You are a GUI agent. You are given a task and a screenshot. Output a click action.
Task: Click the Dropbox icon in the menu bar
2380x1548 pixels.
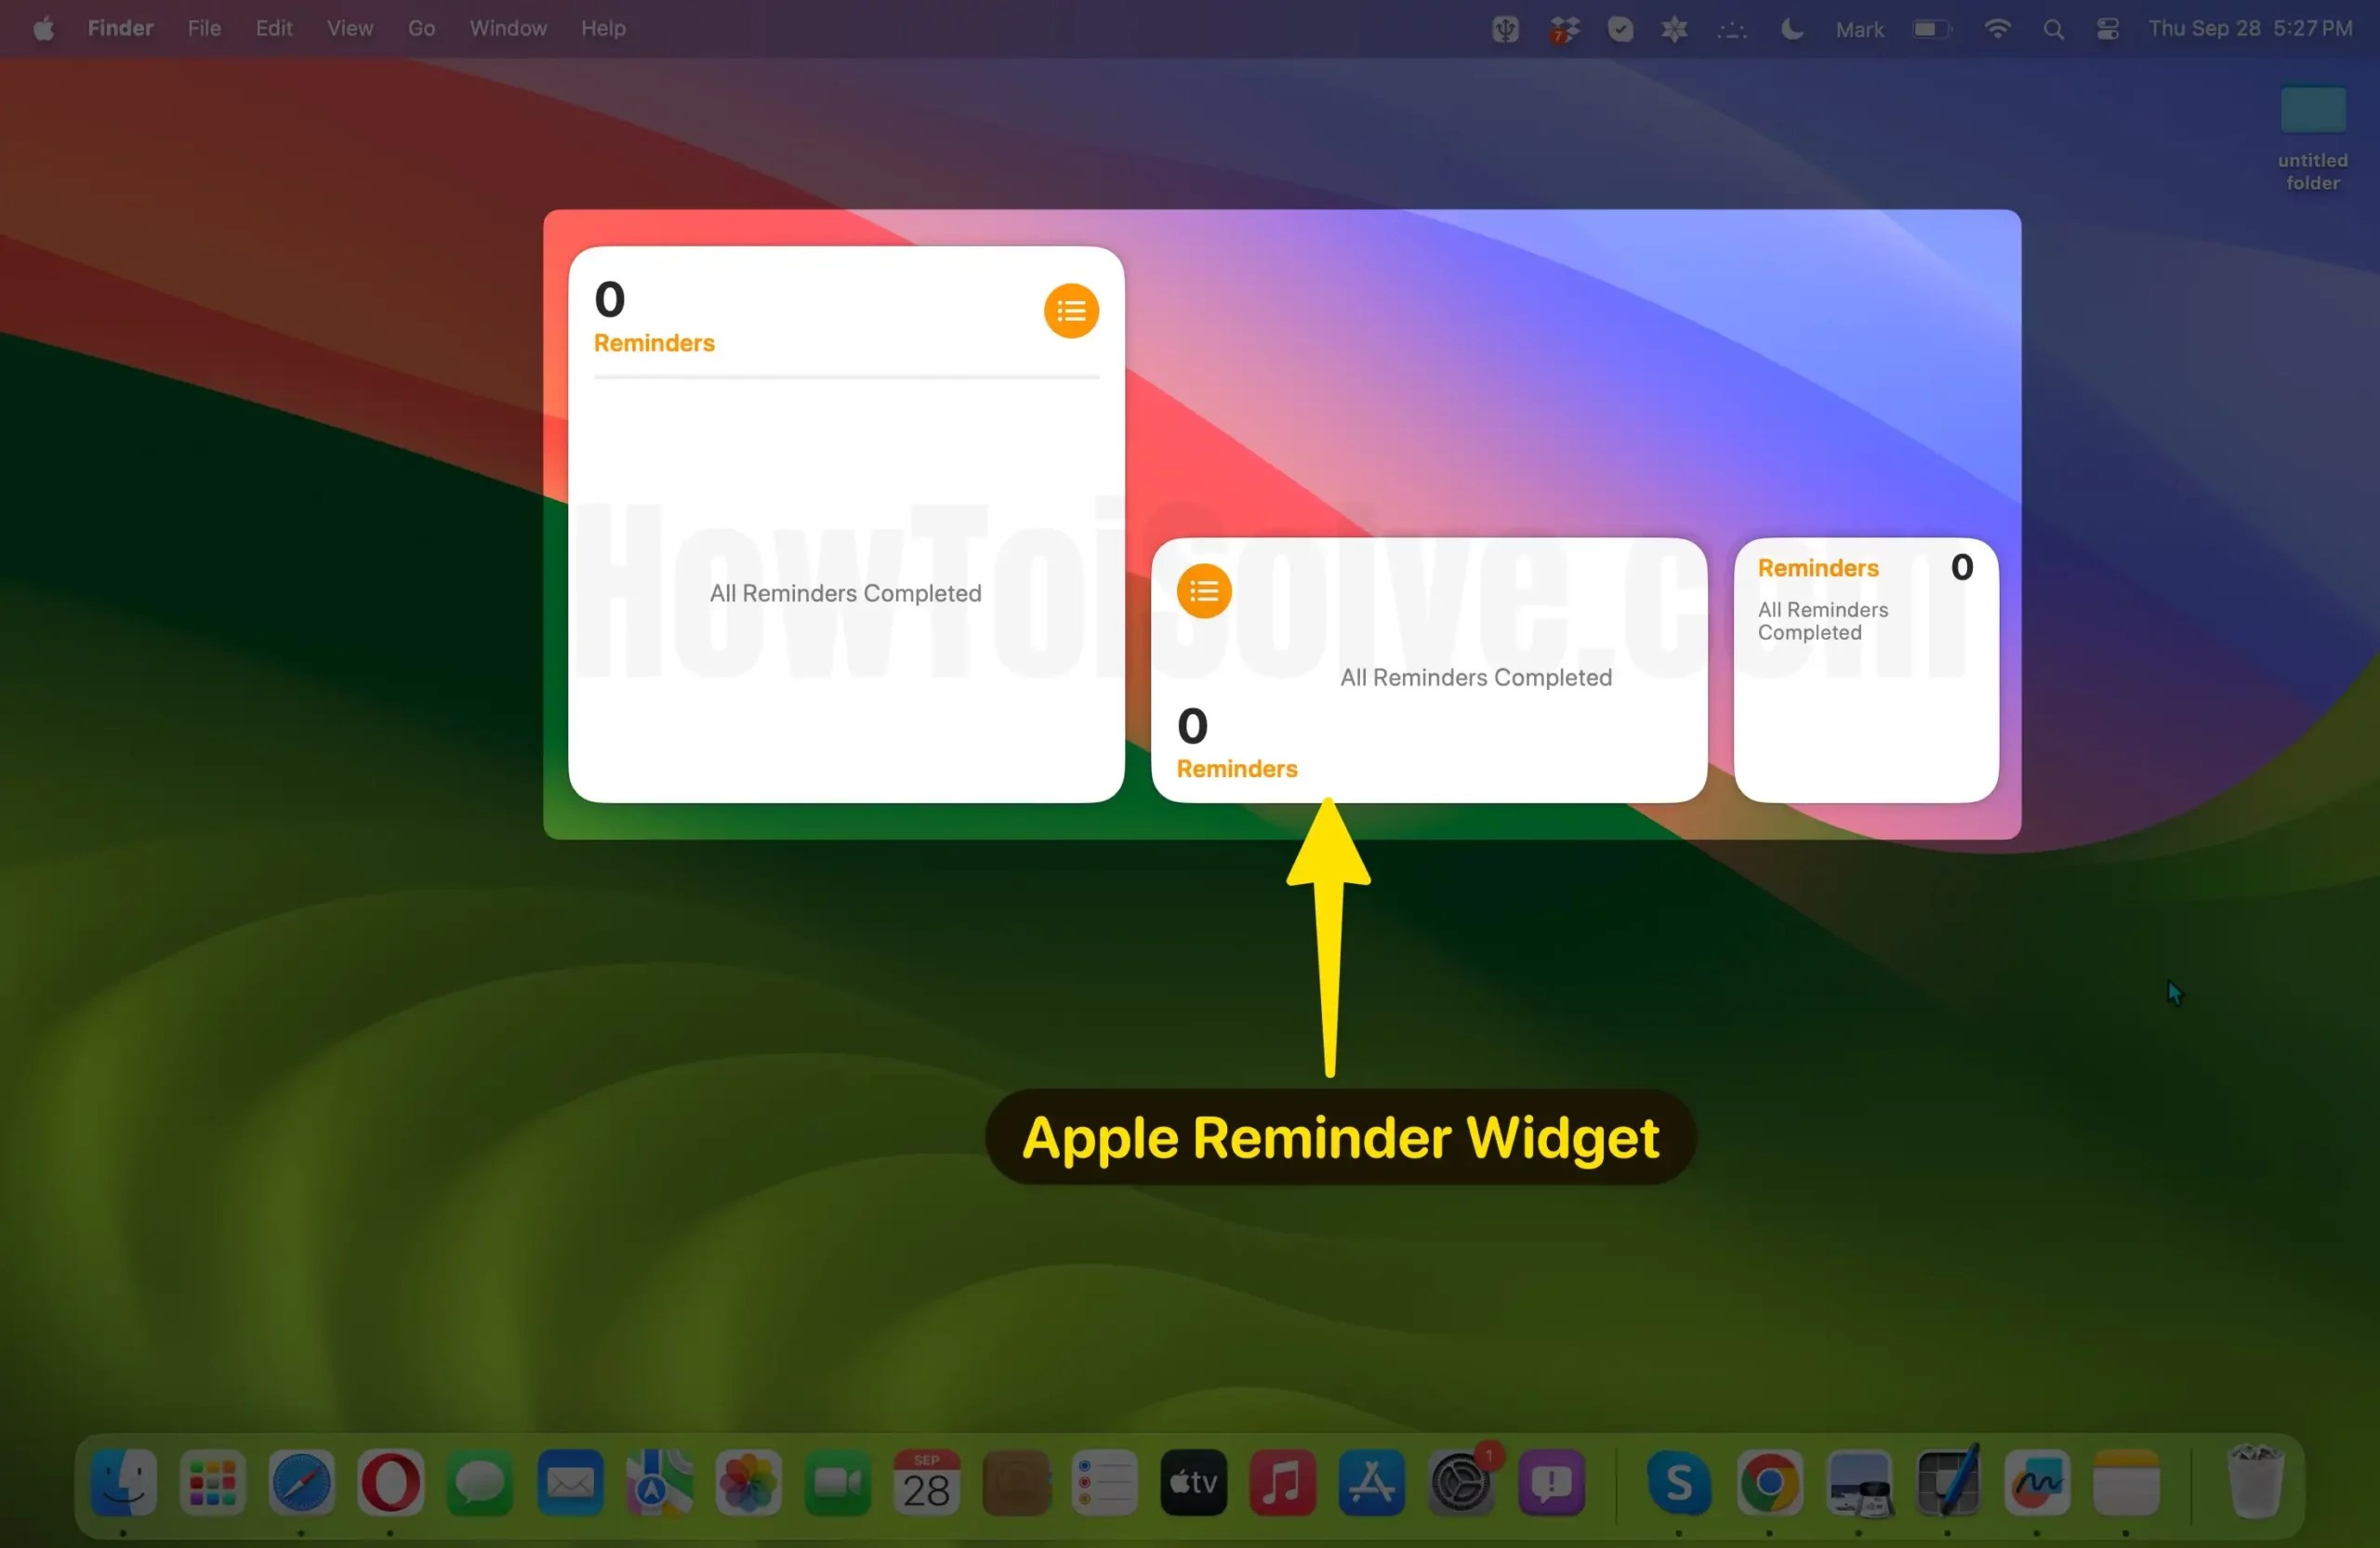click(x=1563, y=28)
